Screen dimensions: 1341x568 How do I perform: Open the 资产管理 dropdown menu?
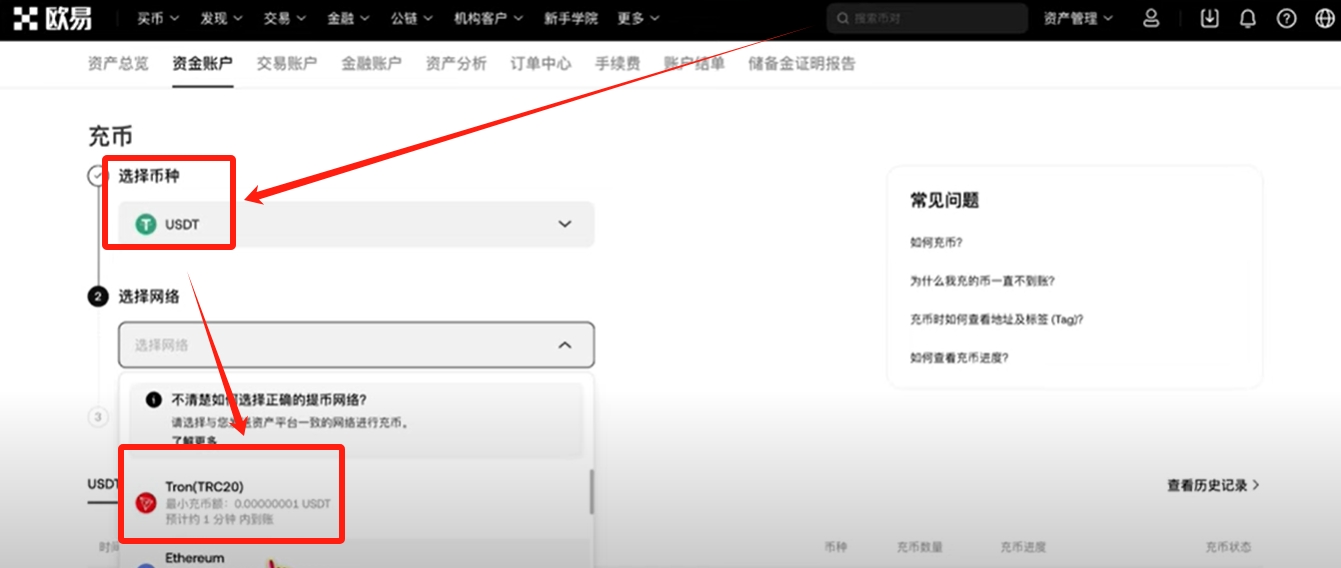1078,19
